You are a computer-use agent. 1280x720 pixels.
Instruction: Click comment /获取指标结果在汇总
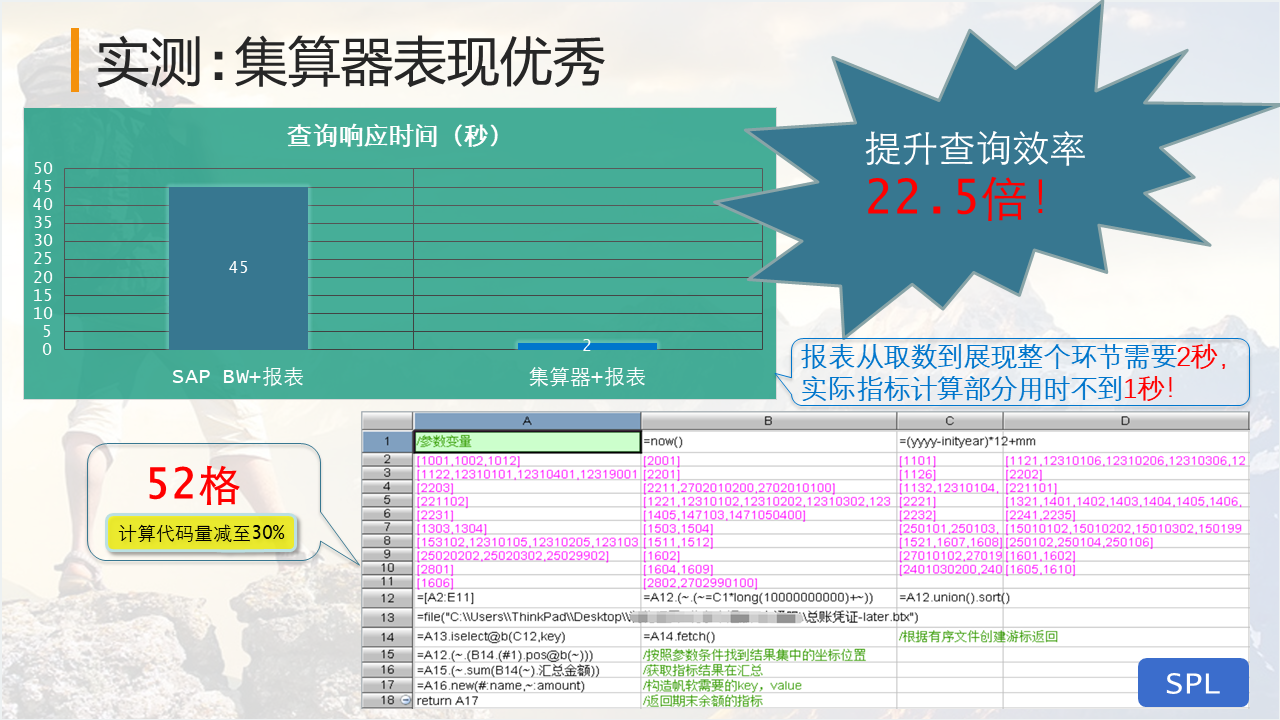pyautogui.click(x=703, y=670)
